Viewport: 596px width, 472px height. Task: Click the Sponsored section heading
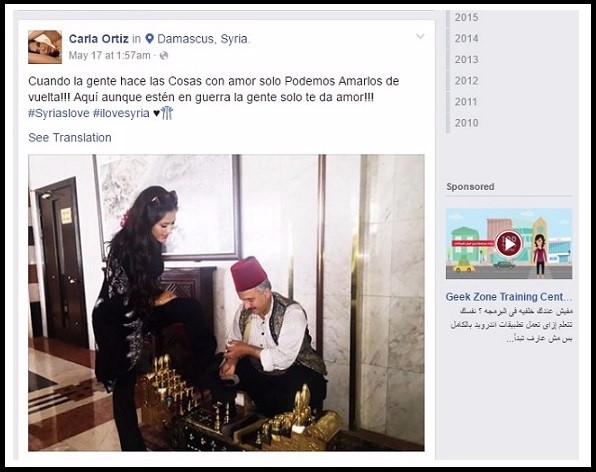pos(470,187)
